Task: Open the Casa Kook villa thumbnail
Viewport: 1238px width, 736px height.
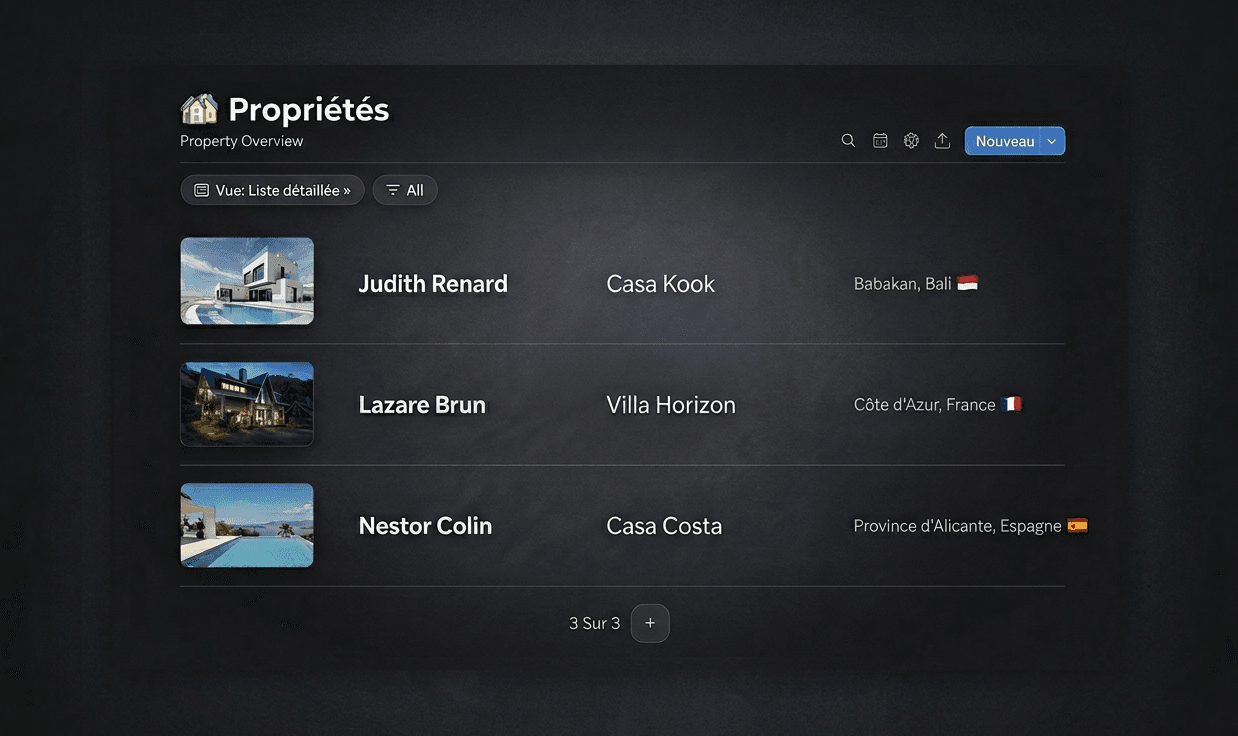Action: (x=247, y=281)
